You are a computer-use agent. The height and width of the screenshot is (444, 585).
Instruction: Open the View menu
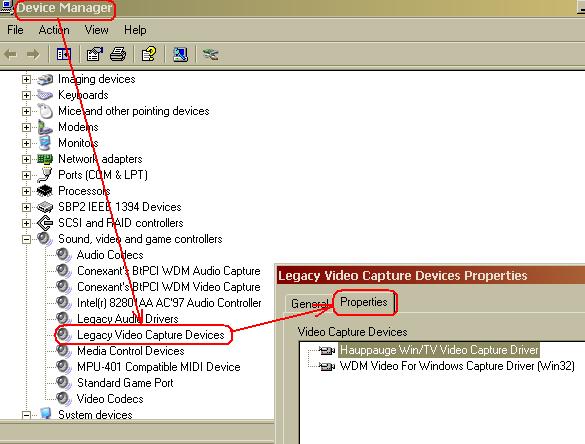pos(96,30)
